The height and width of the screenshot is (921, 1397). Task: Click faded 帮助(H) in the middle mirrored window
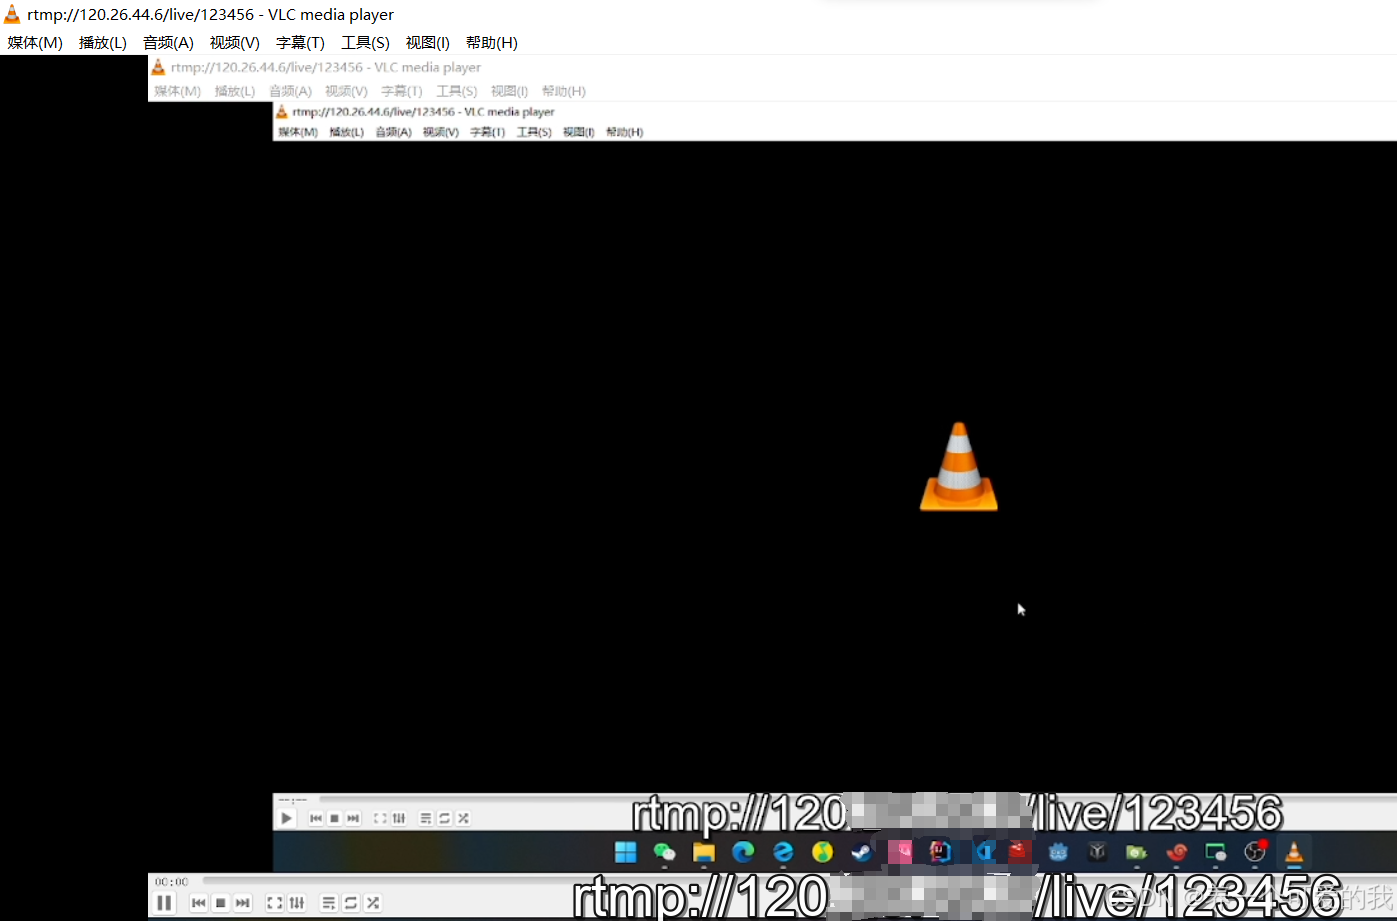[564, 91]
